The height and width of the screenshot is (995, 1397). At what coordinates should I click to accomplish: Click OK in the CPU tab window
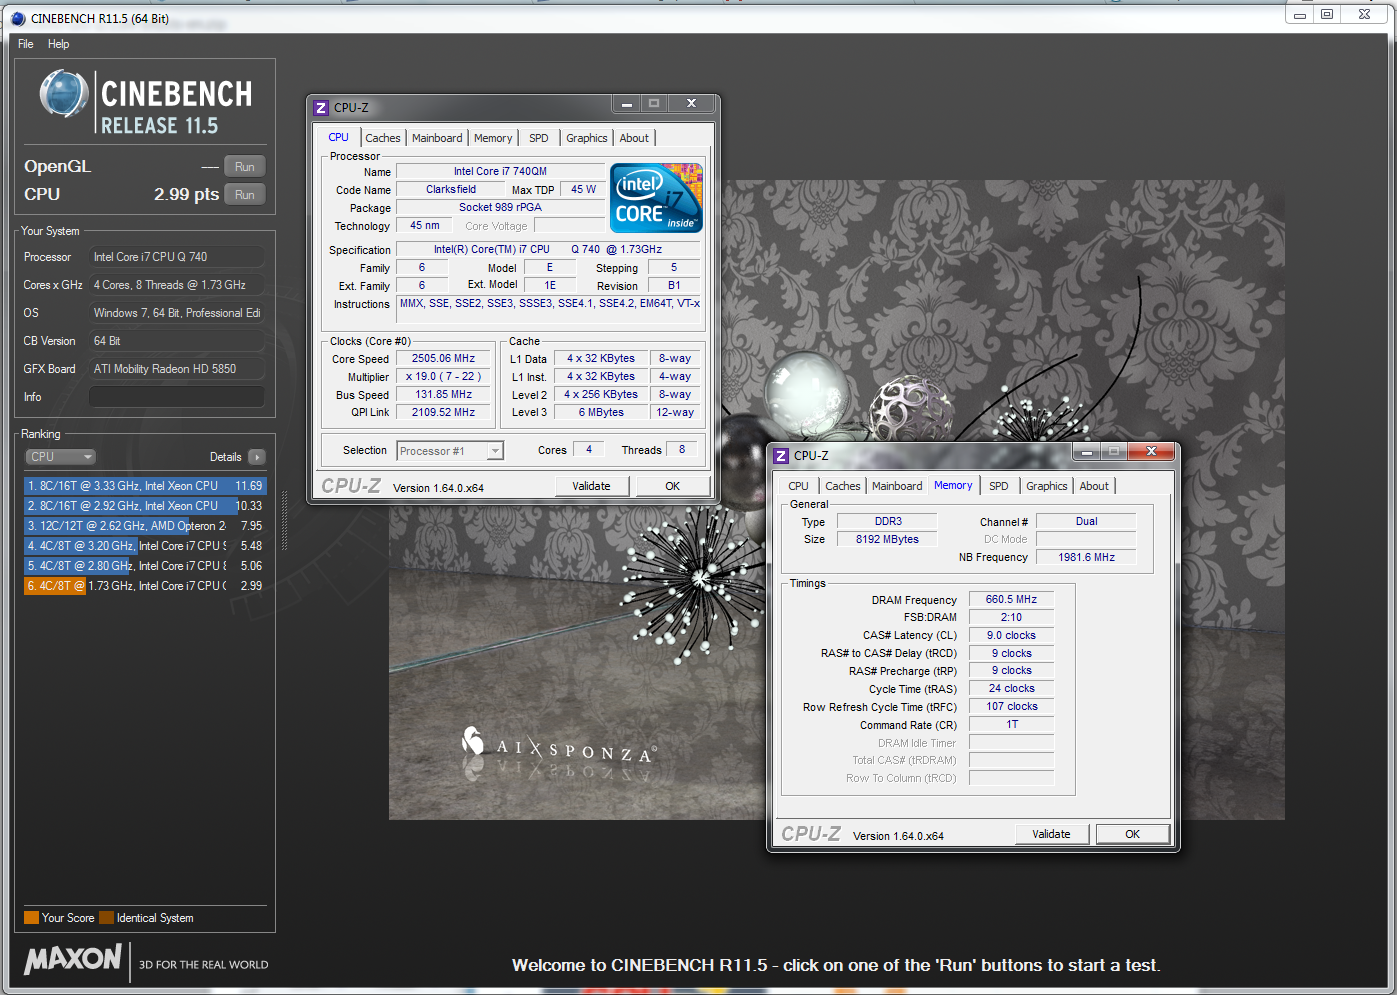(673, 486)
